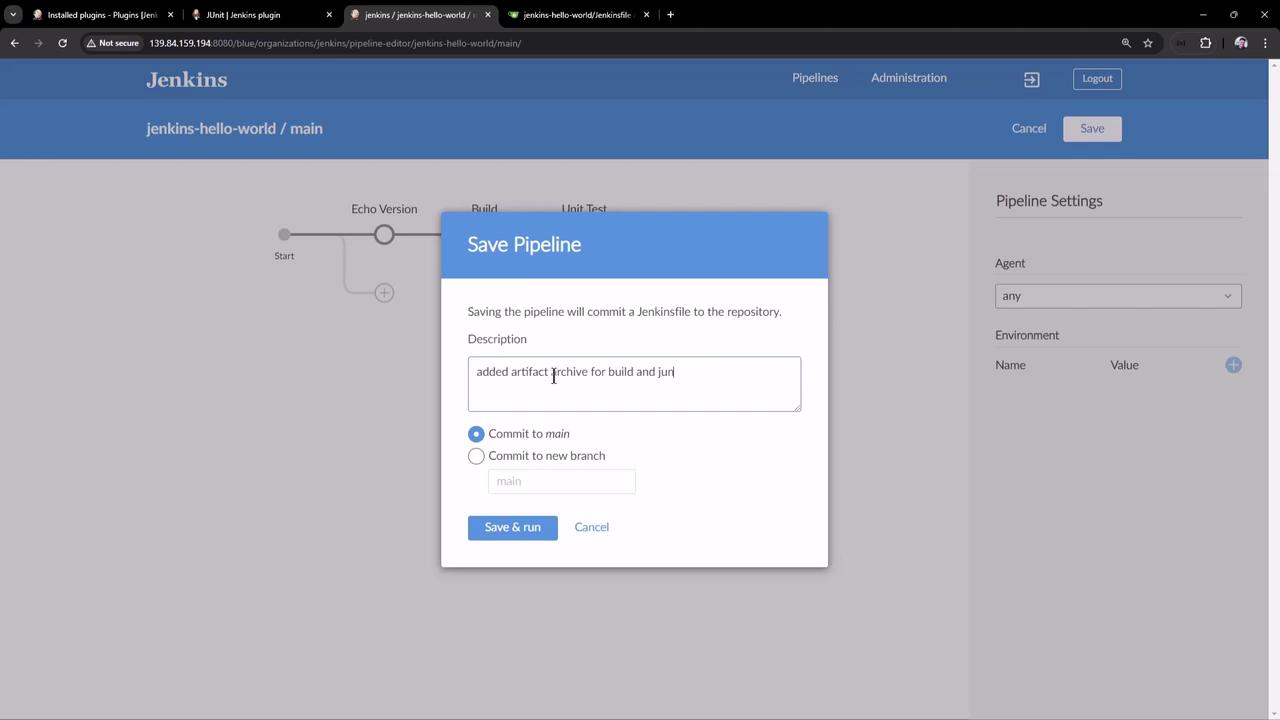Close the JUnit Jenkins plugin tab
Screen dimensions: 1280x720
(329, 15)
